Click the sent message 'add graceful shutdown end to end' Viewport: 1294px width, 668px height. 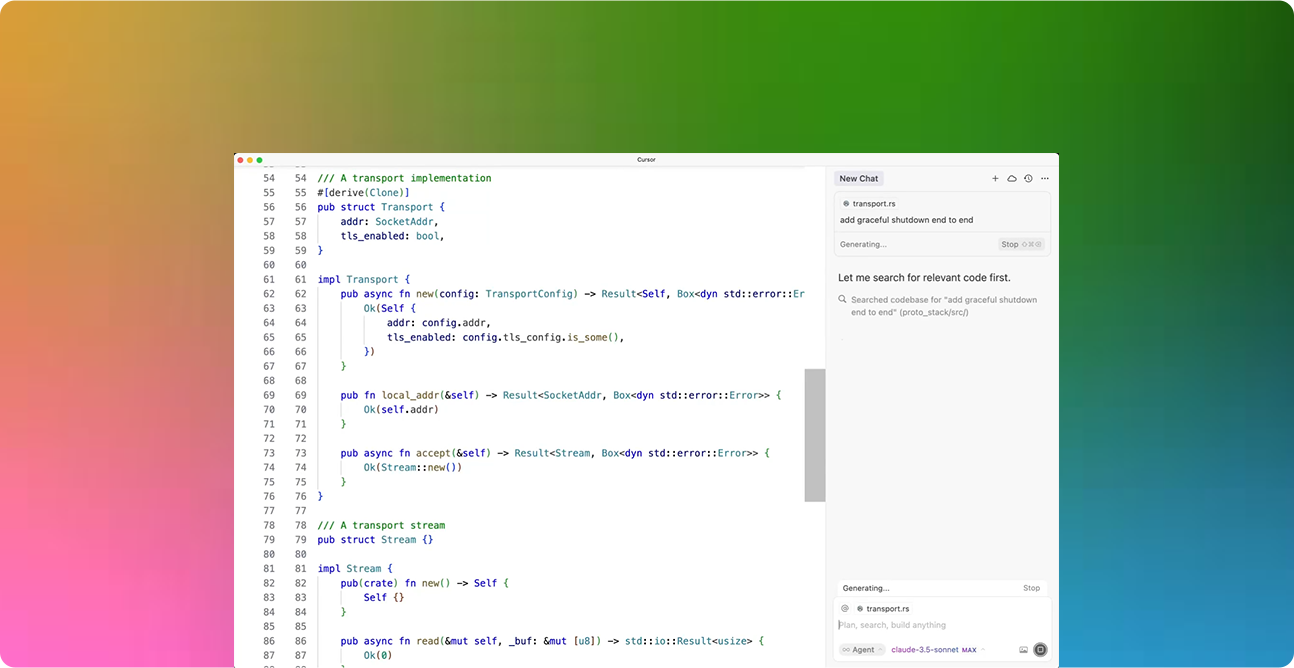tap(907, 220)
